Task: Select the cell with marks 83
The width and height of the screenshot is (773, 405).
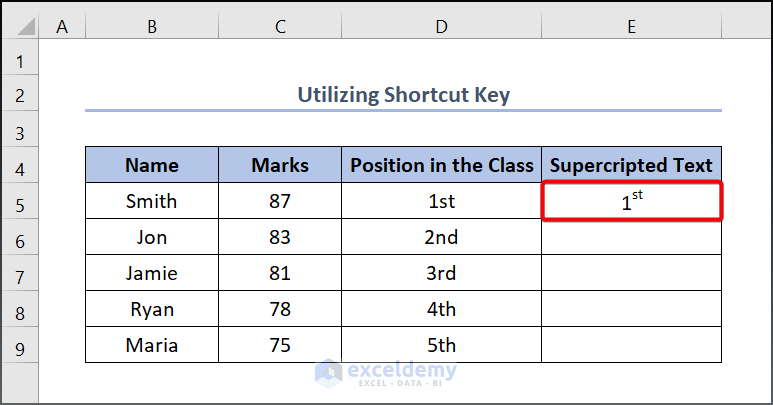Action: [x=280, y=237]
